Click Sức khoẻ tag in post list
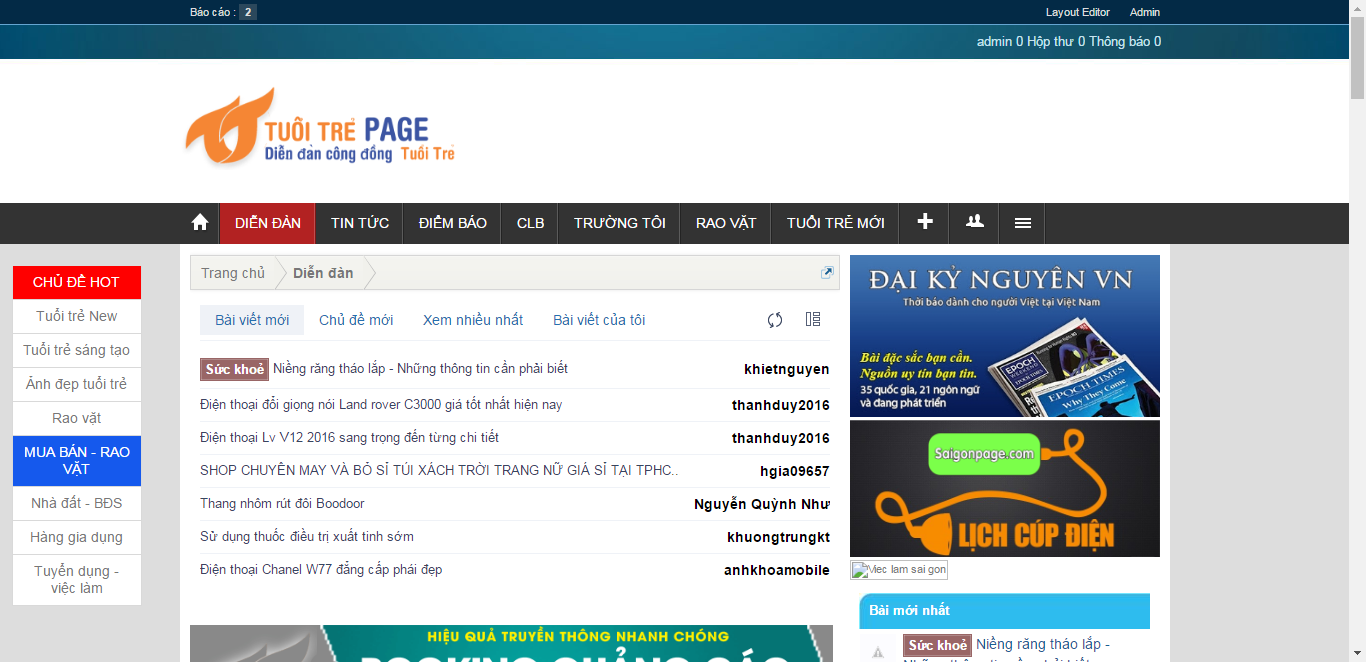1366x662 pixels. [234, 369]
